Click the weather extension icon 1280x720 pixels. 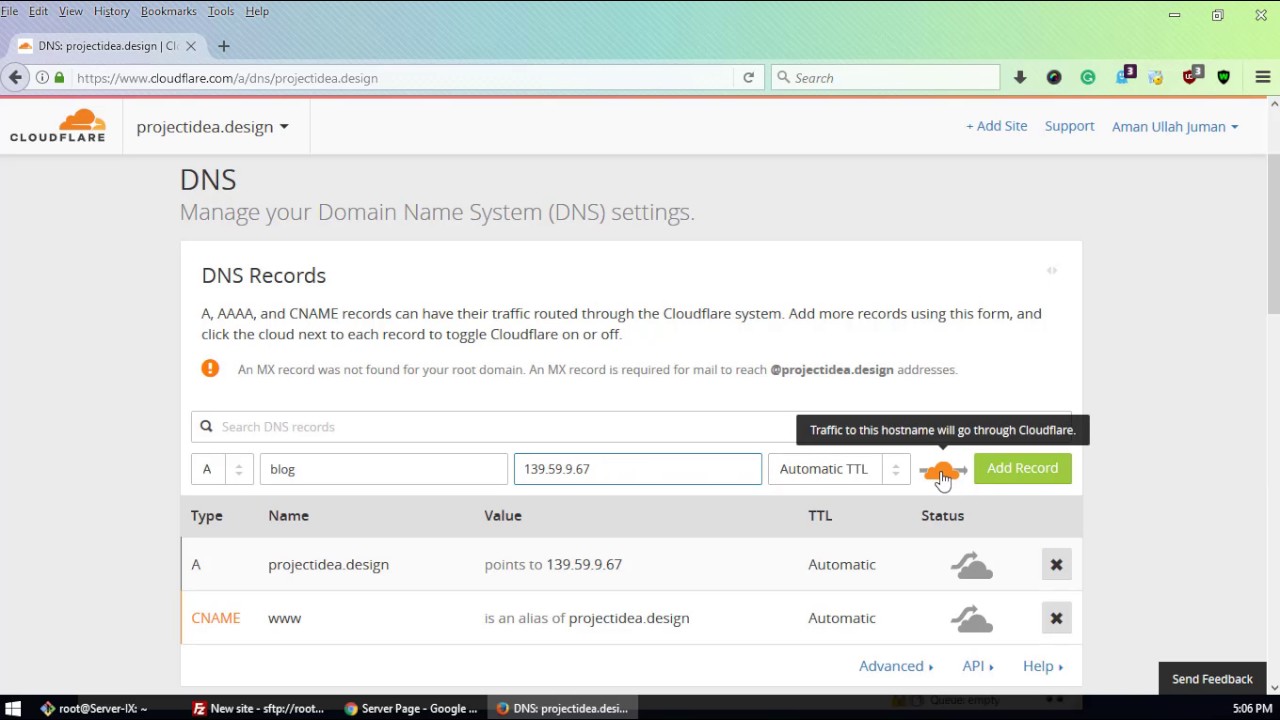1156,78
